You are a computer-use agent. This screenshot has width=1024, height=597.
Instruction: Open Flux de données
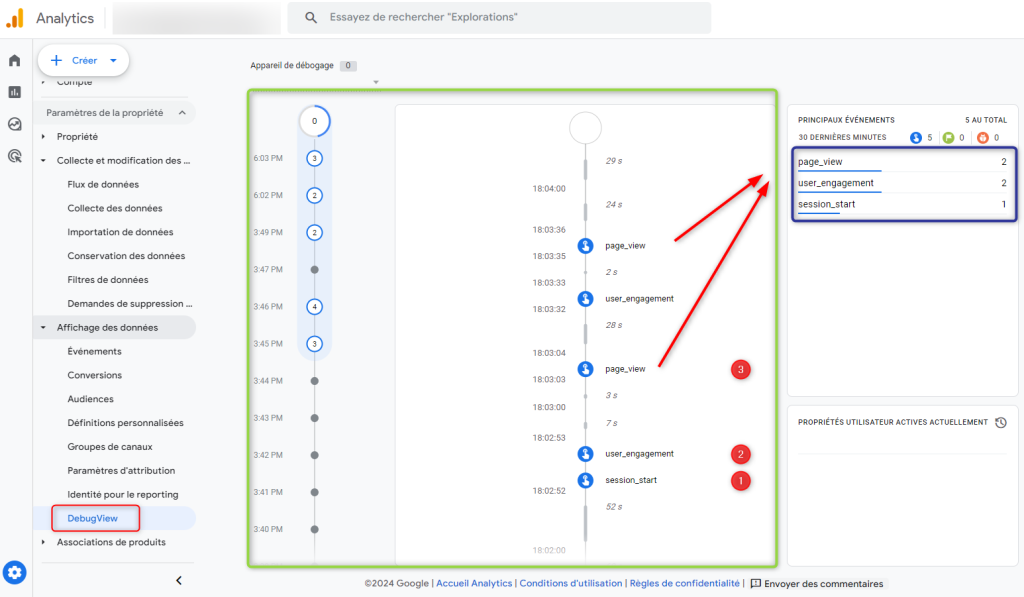(103, 184)
